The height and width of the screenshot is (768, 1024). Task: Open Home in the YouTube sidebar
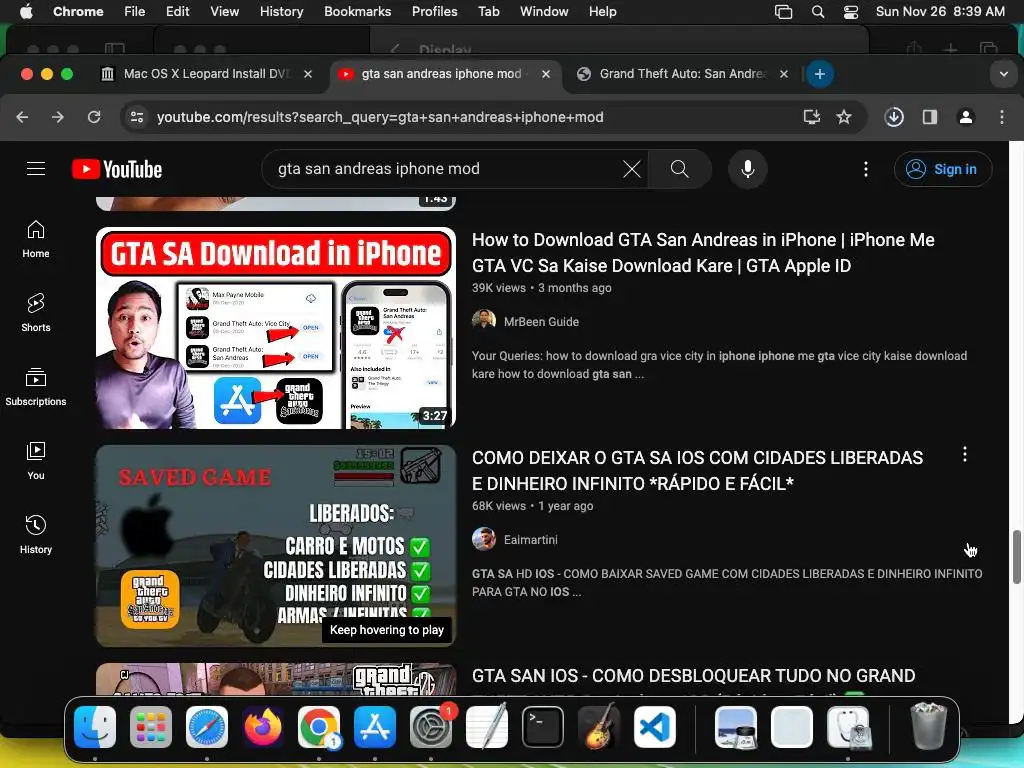pos(36,239)
